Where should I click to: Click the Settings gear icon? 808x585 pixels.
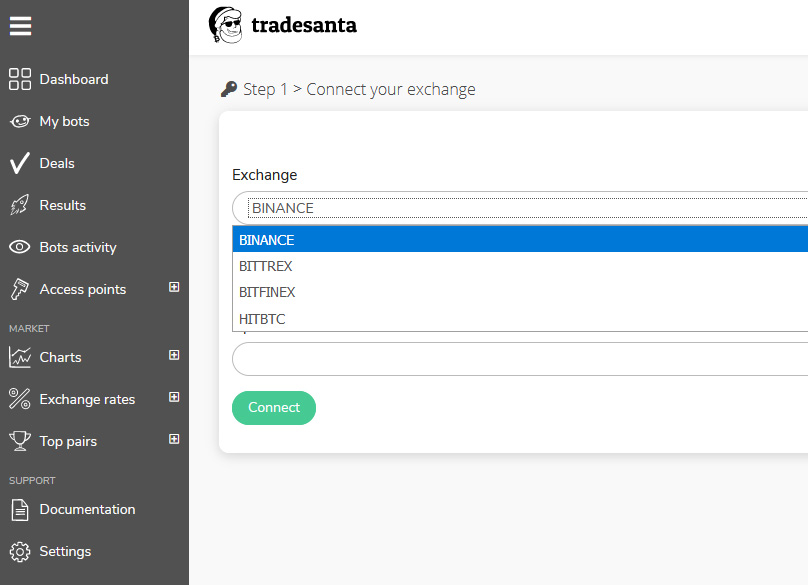[20, 551]
